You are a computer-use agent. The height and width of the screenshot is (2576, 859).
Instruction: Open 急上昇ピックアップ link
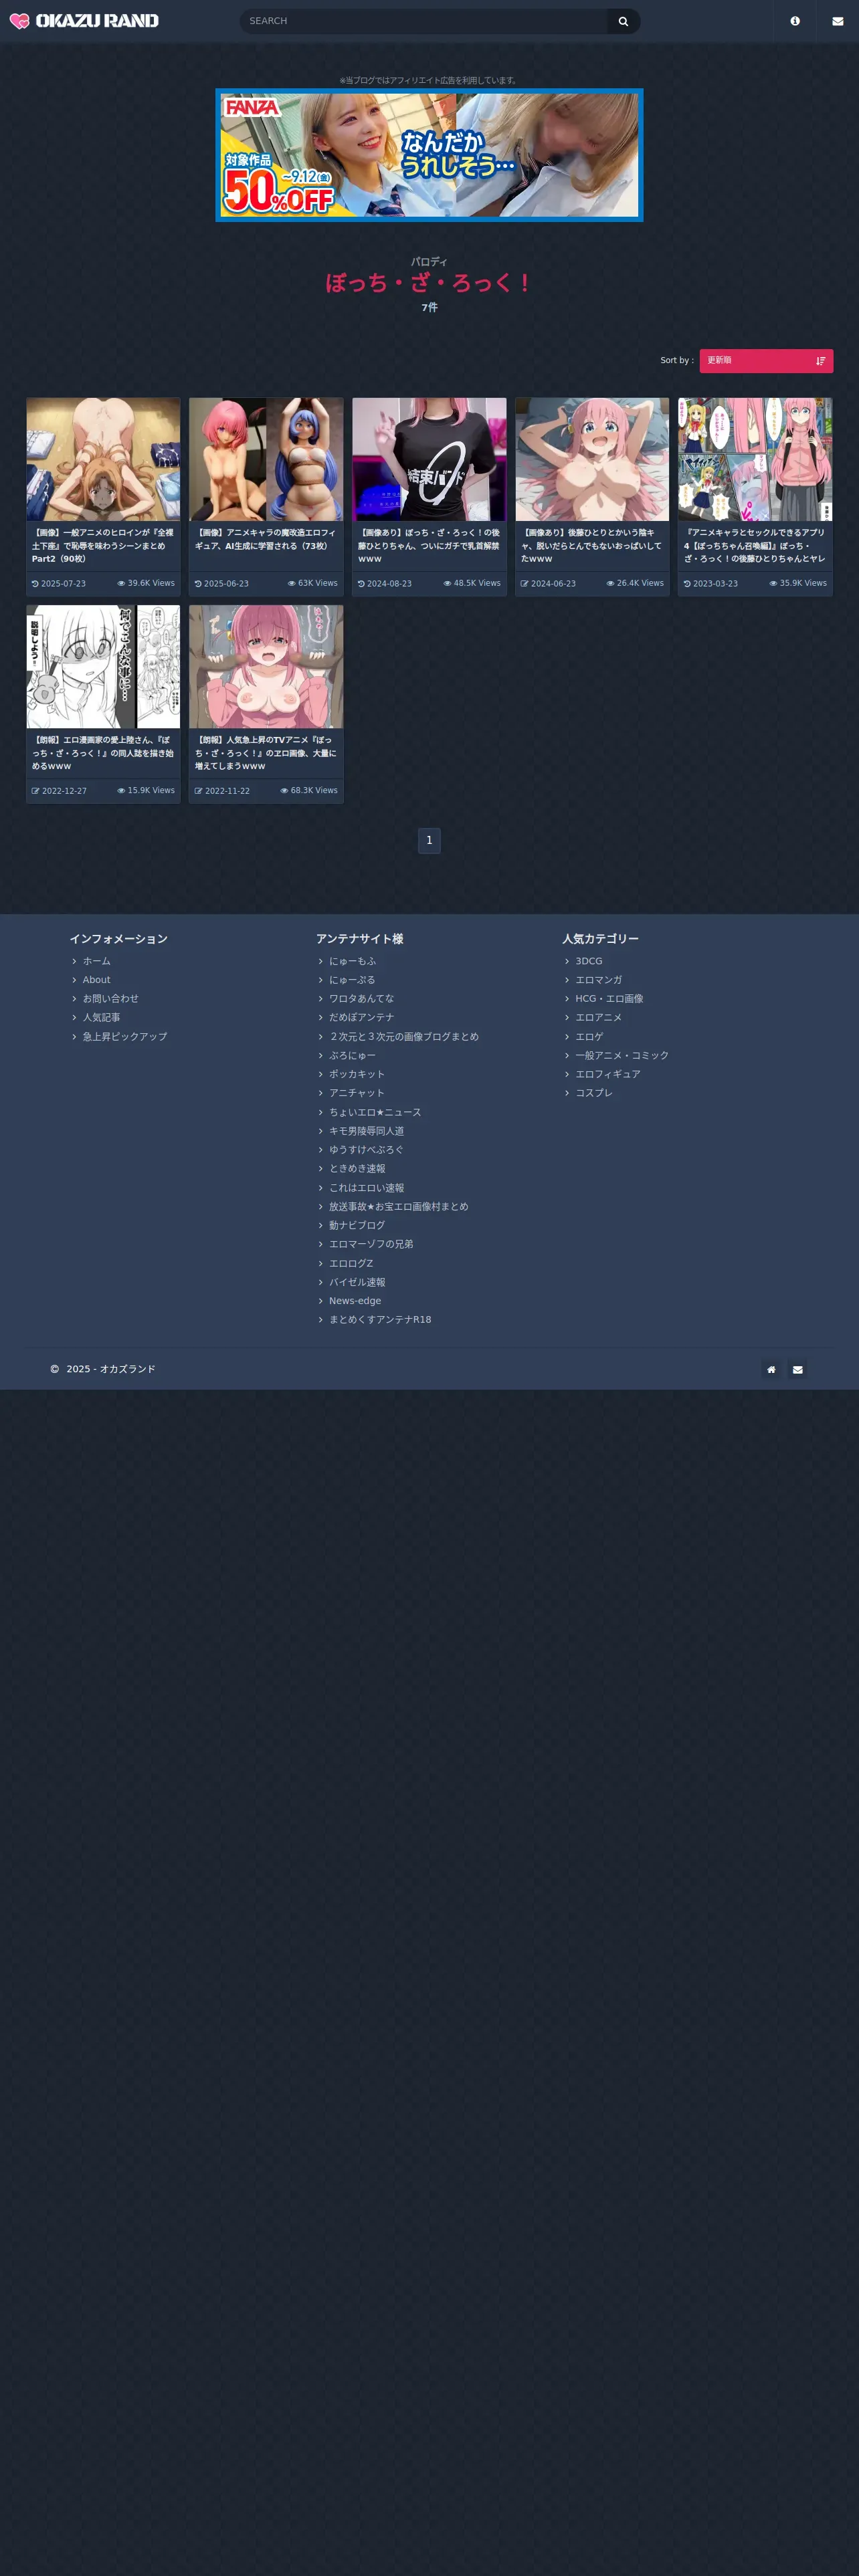[x=125, y=1036]
